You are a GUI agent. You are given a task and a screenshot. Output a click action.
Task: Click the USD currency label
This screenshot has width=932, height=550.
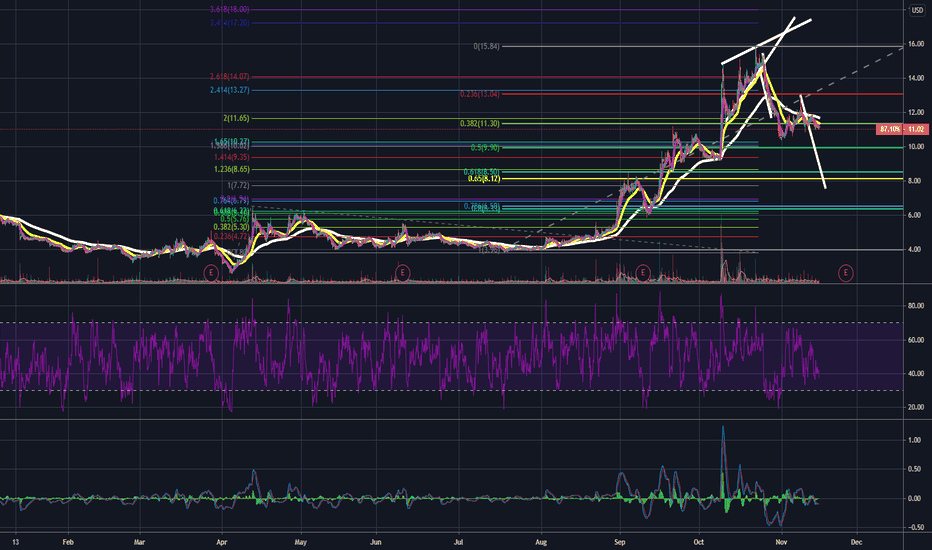(917, 10)
